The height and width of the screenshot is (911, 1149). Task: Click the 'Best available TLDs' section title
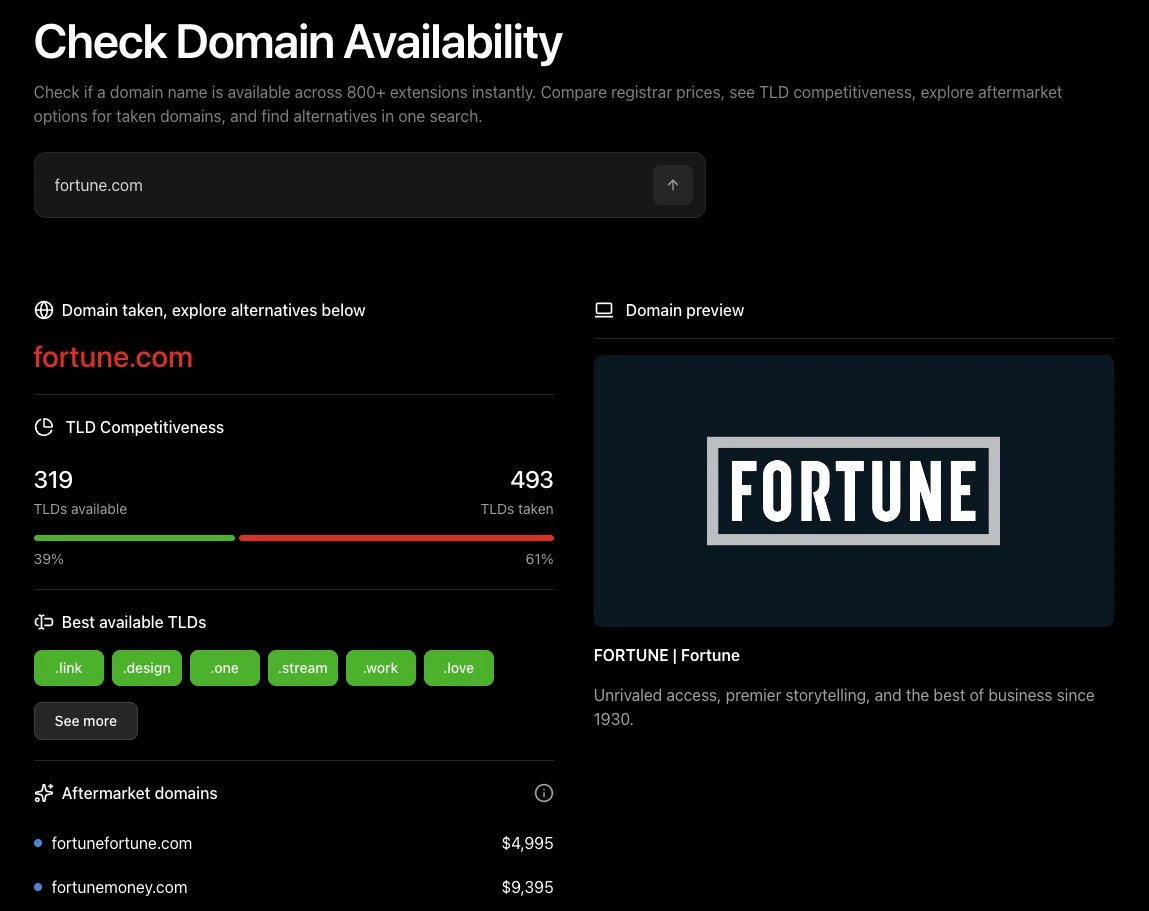coord(134,622)
